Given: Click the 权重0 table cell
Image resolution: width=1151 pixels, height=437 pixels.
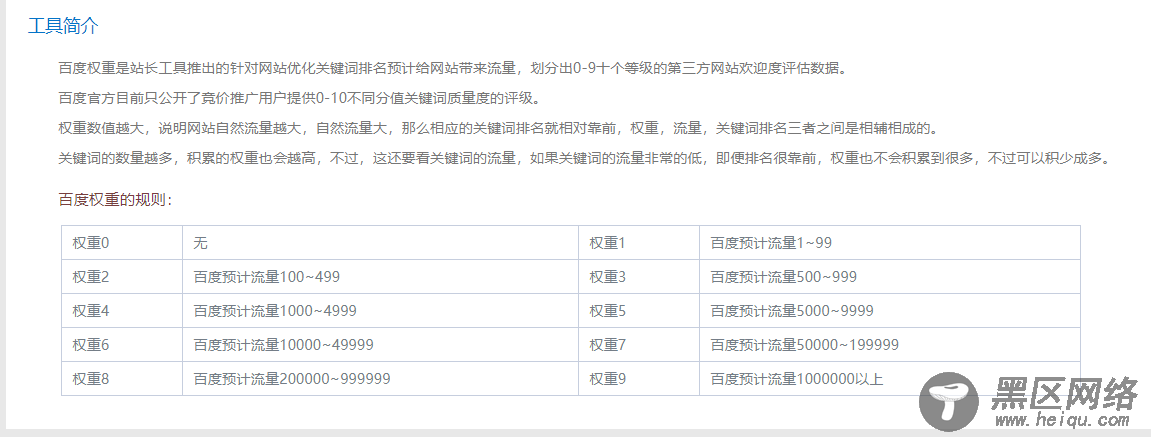Looking at the screenshot, I should click(x=122, y=242).
